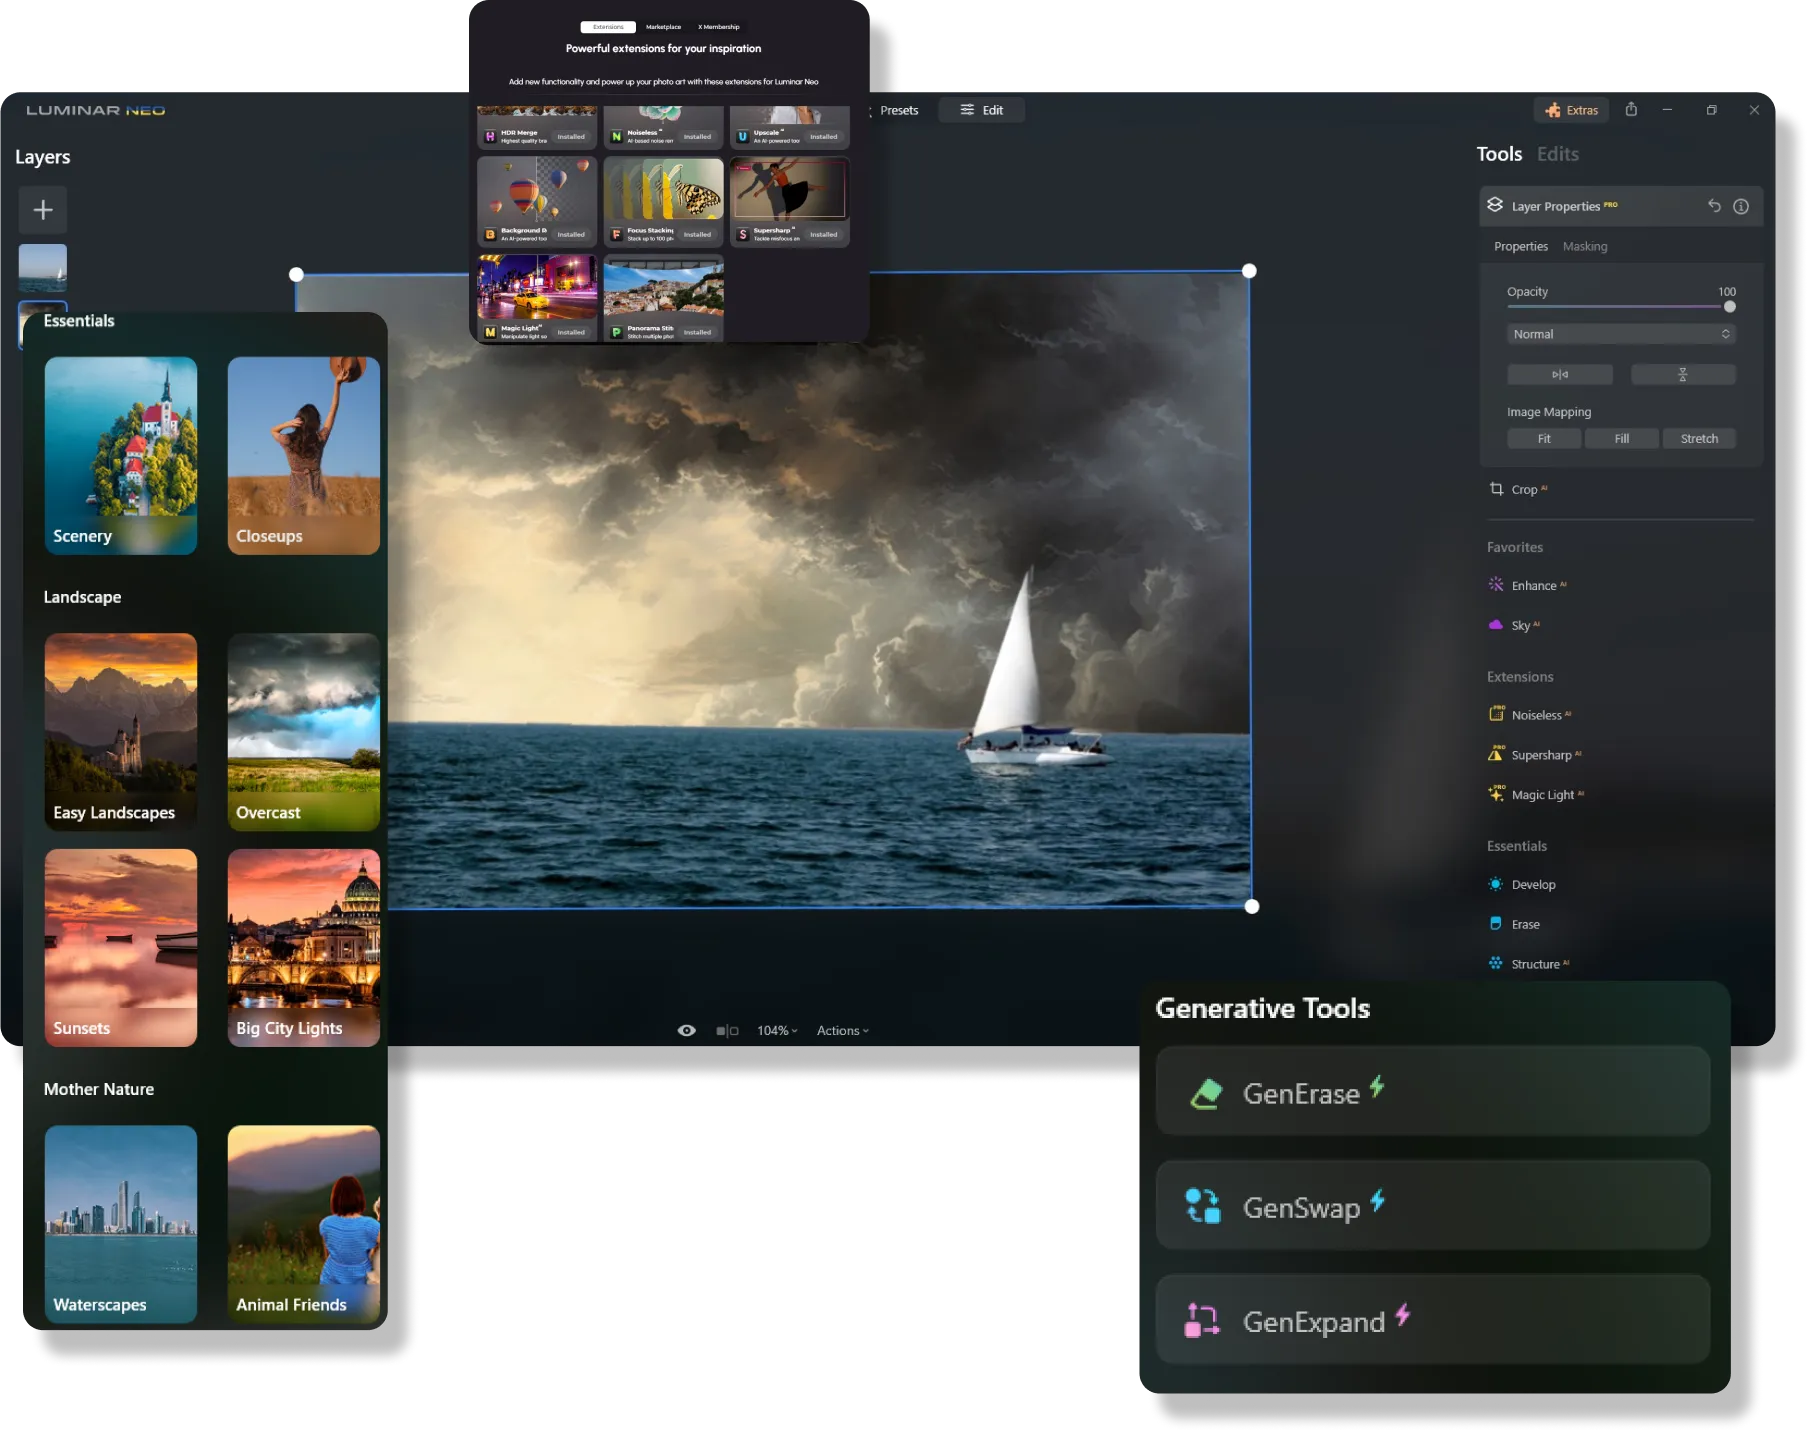Click the GenExpand icon

[1202, 1320]
